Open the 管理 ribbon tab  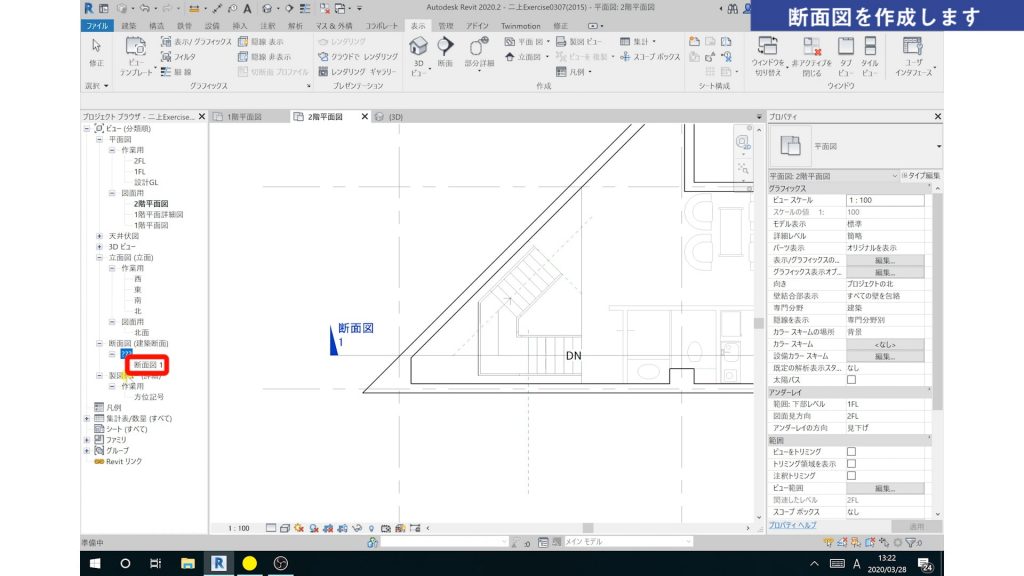446,24
